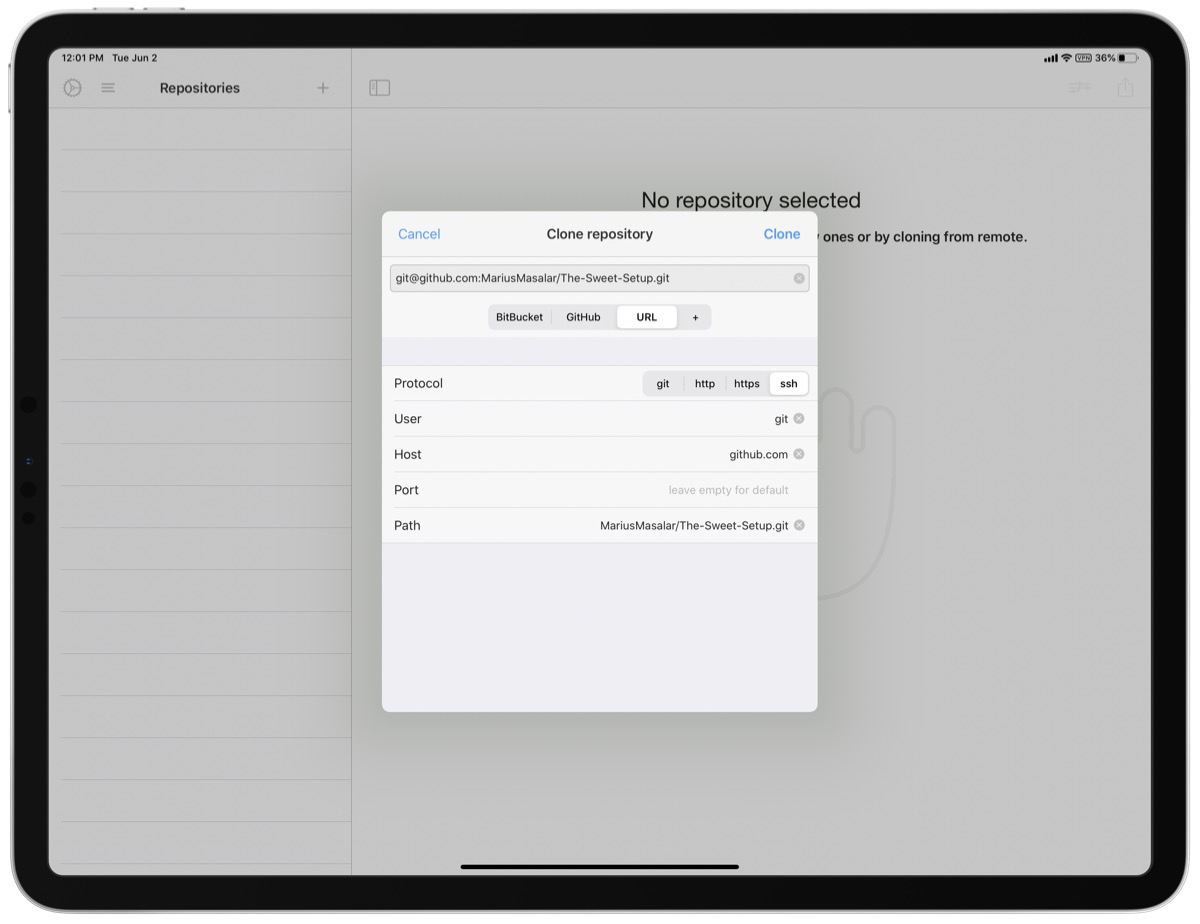Open the dimmed branch/changes icon at top right

[x=1079, y=88]
